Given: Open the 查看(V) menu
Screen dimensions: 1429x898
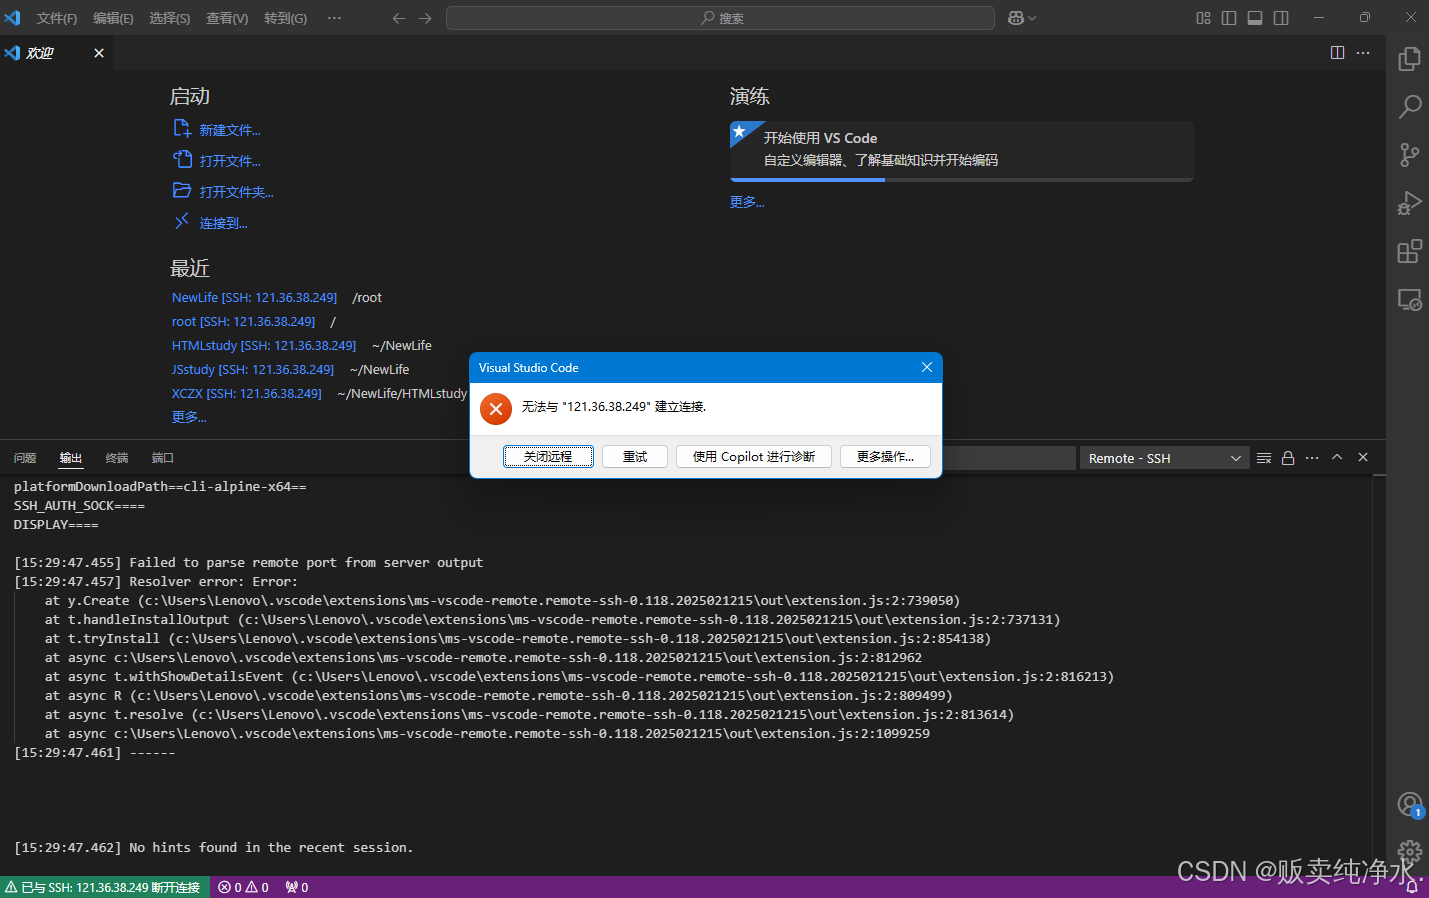Looking at the screenshot, I should 227,18.
